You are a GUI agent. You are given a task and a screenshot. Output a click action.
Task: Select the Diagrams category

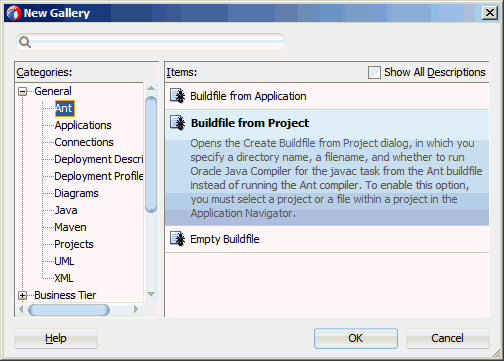[x=76, y=193]
